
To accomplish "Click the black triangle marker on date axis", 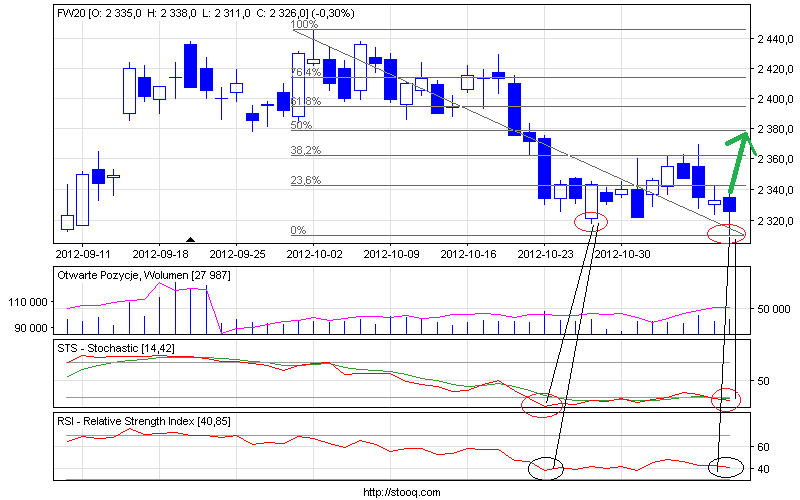I will pyautogui.click(x=190, y=239).
